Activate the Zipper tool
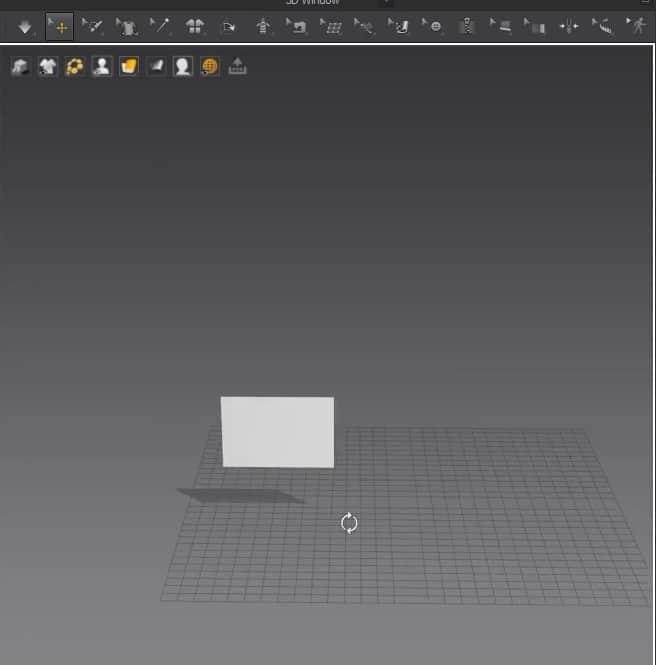The height and width of the screenshot is (665, 656). pyautogui.click(x=467, y=26)
